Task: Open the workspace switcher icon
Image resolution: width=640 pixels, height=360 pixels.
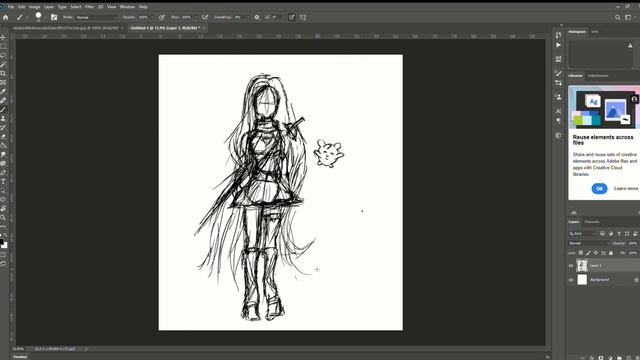Action: 629,18
